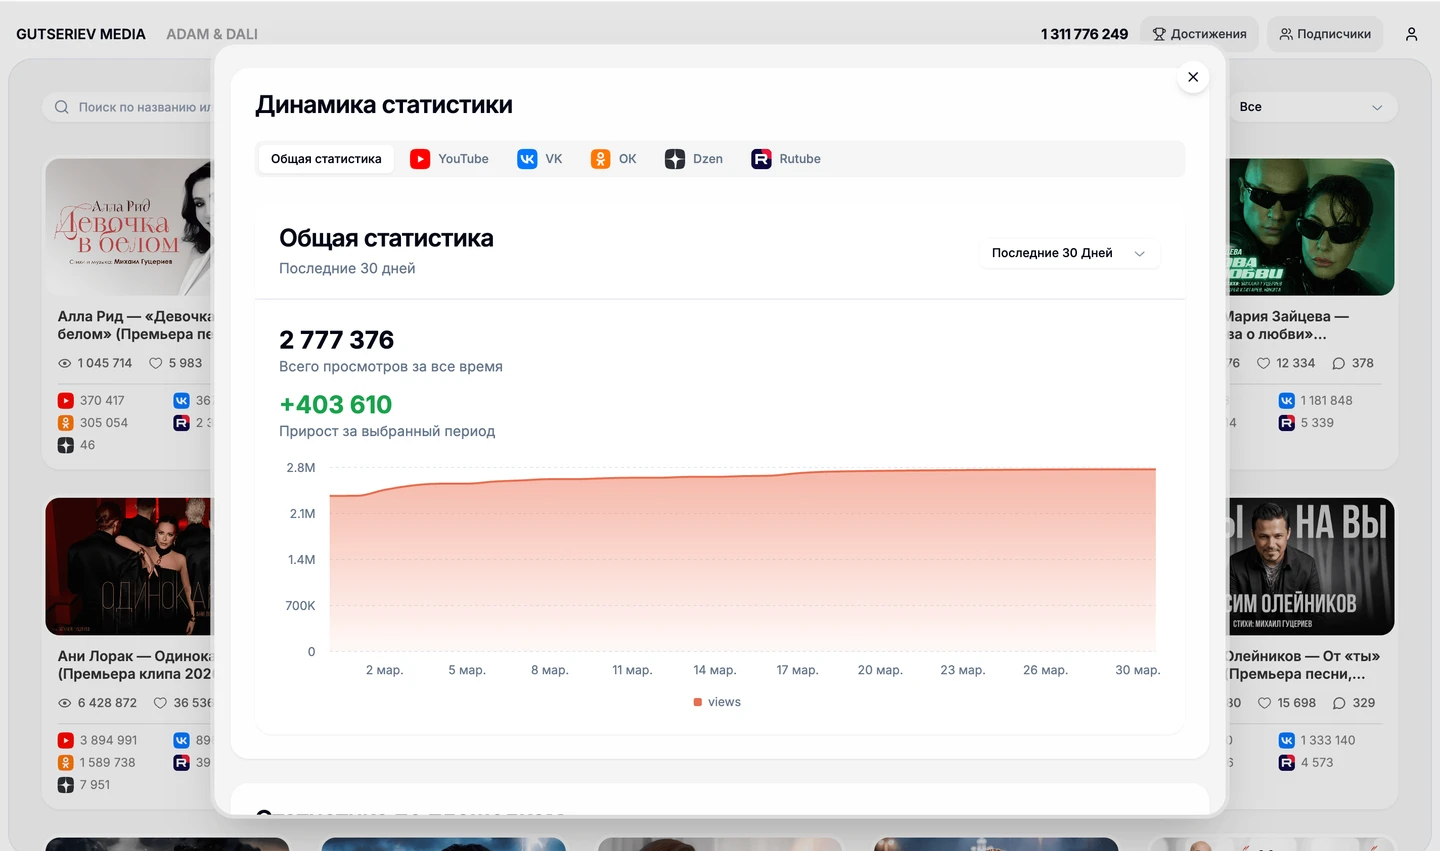This screenshot has width=1440, height=851.
Task: Click the views eye icon near 1 045 714
Action: click(x=65, y=363)
